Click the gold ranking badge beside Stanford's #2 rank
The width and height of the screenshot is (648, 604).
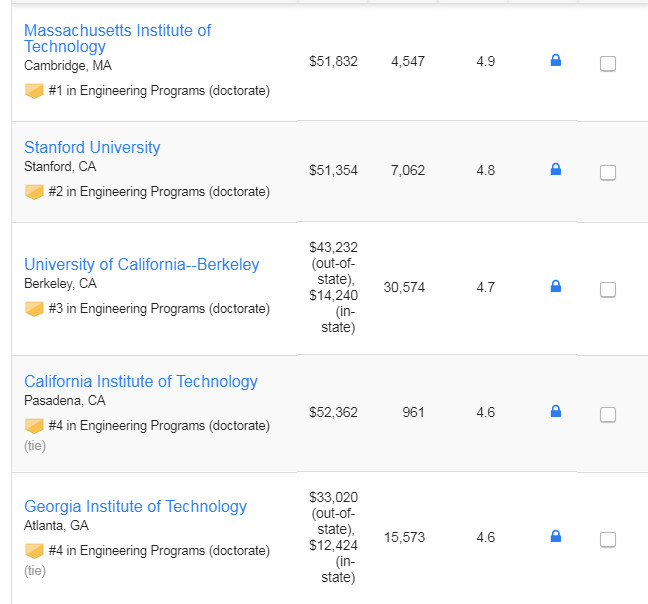pos(34,192)
